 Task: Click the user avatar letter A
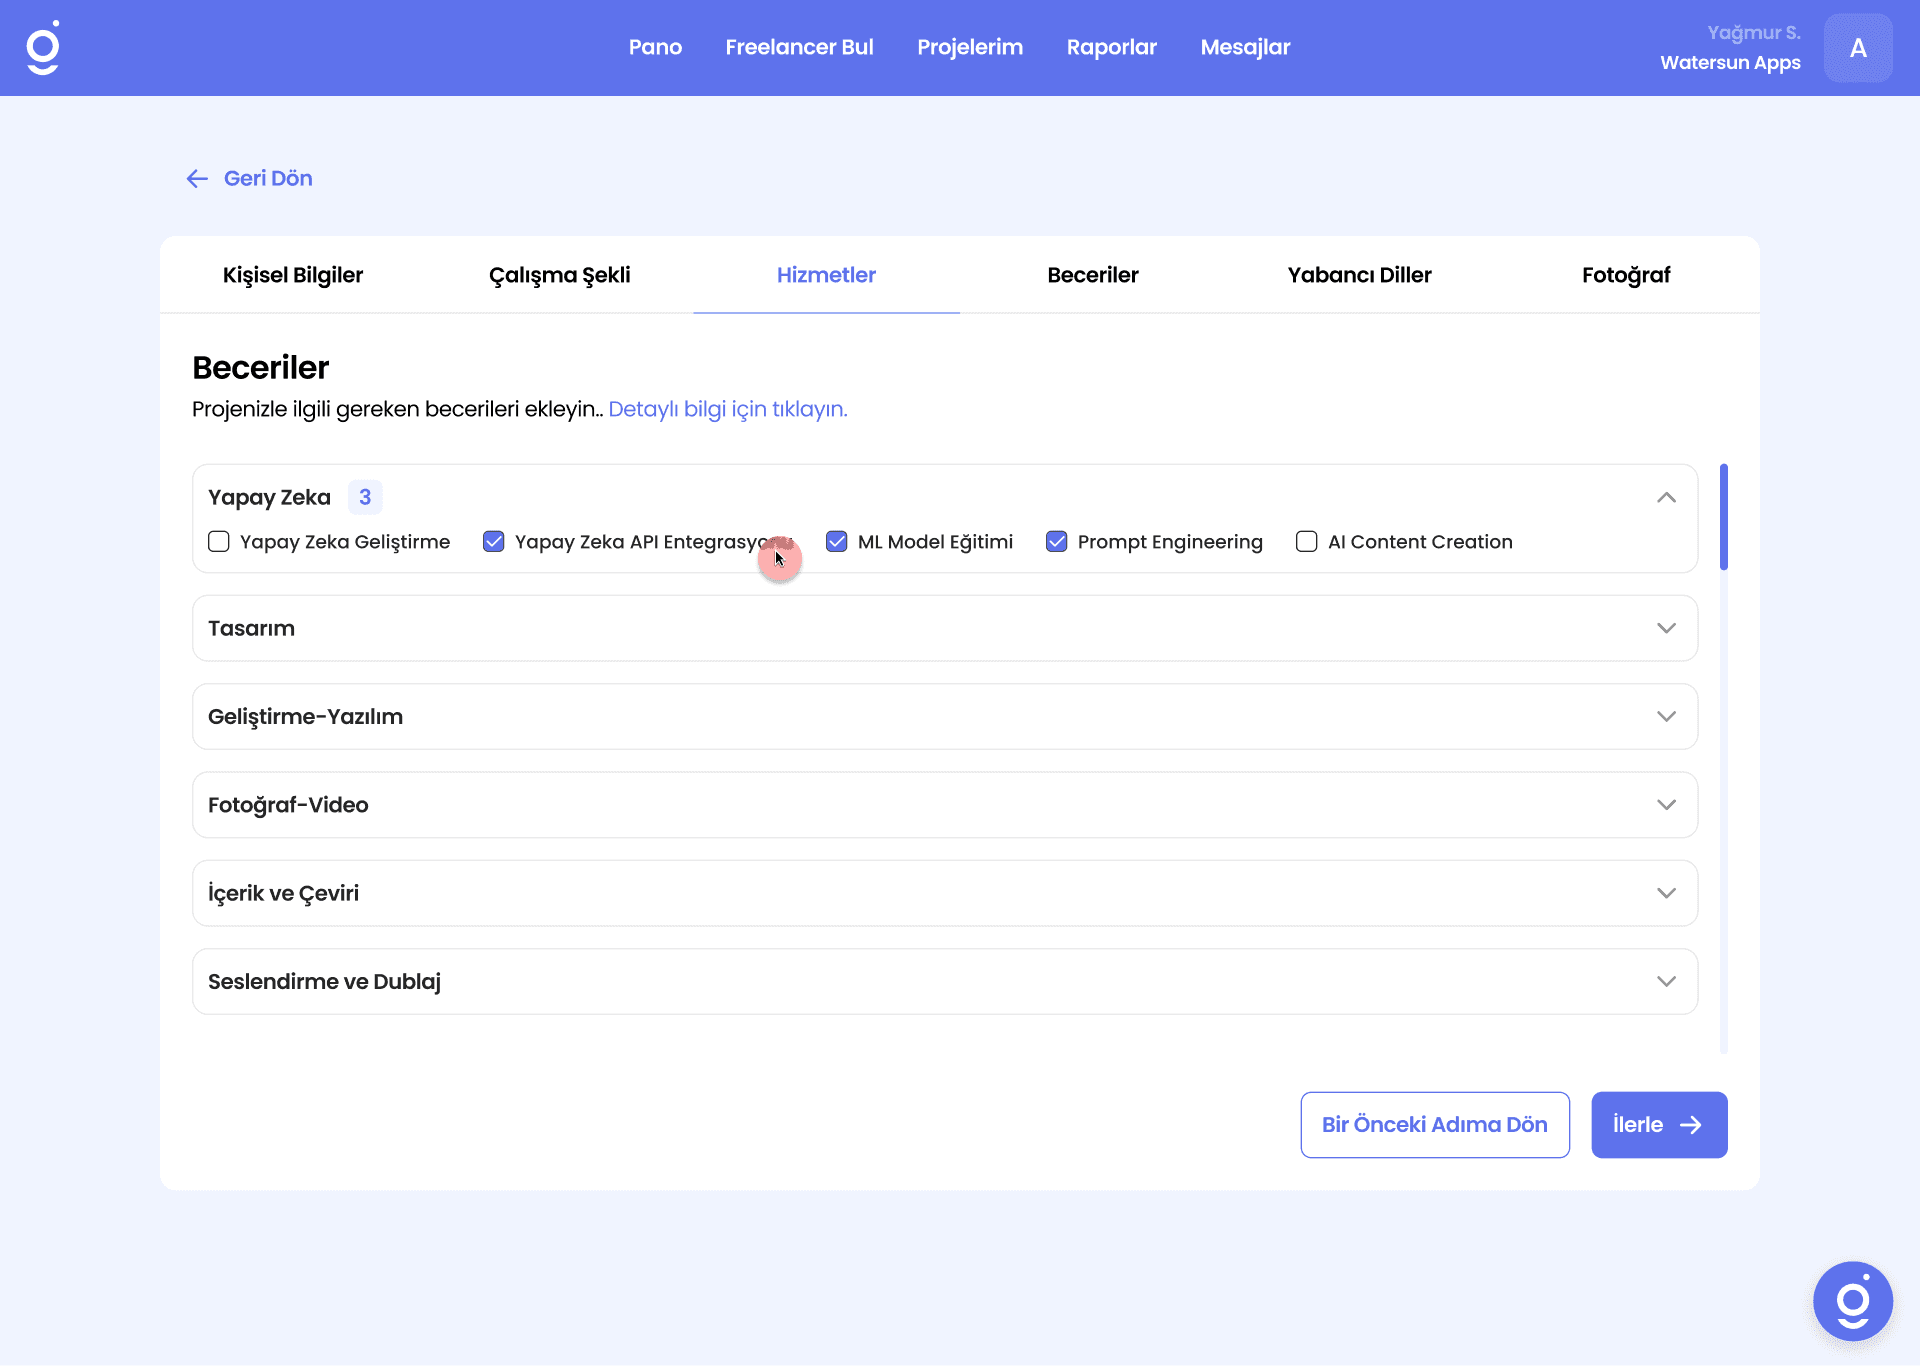click(1857, 48)
